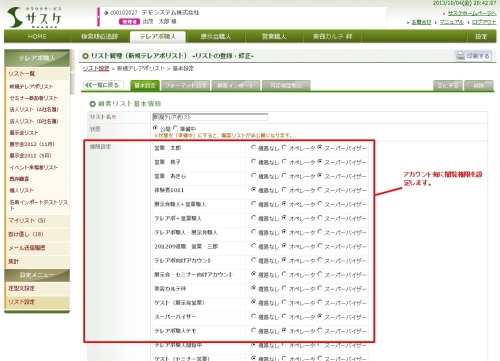Select the 準備中 status radio button
The height and width of the screenshot is (361, 500).
click(175, 128)
